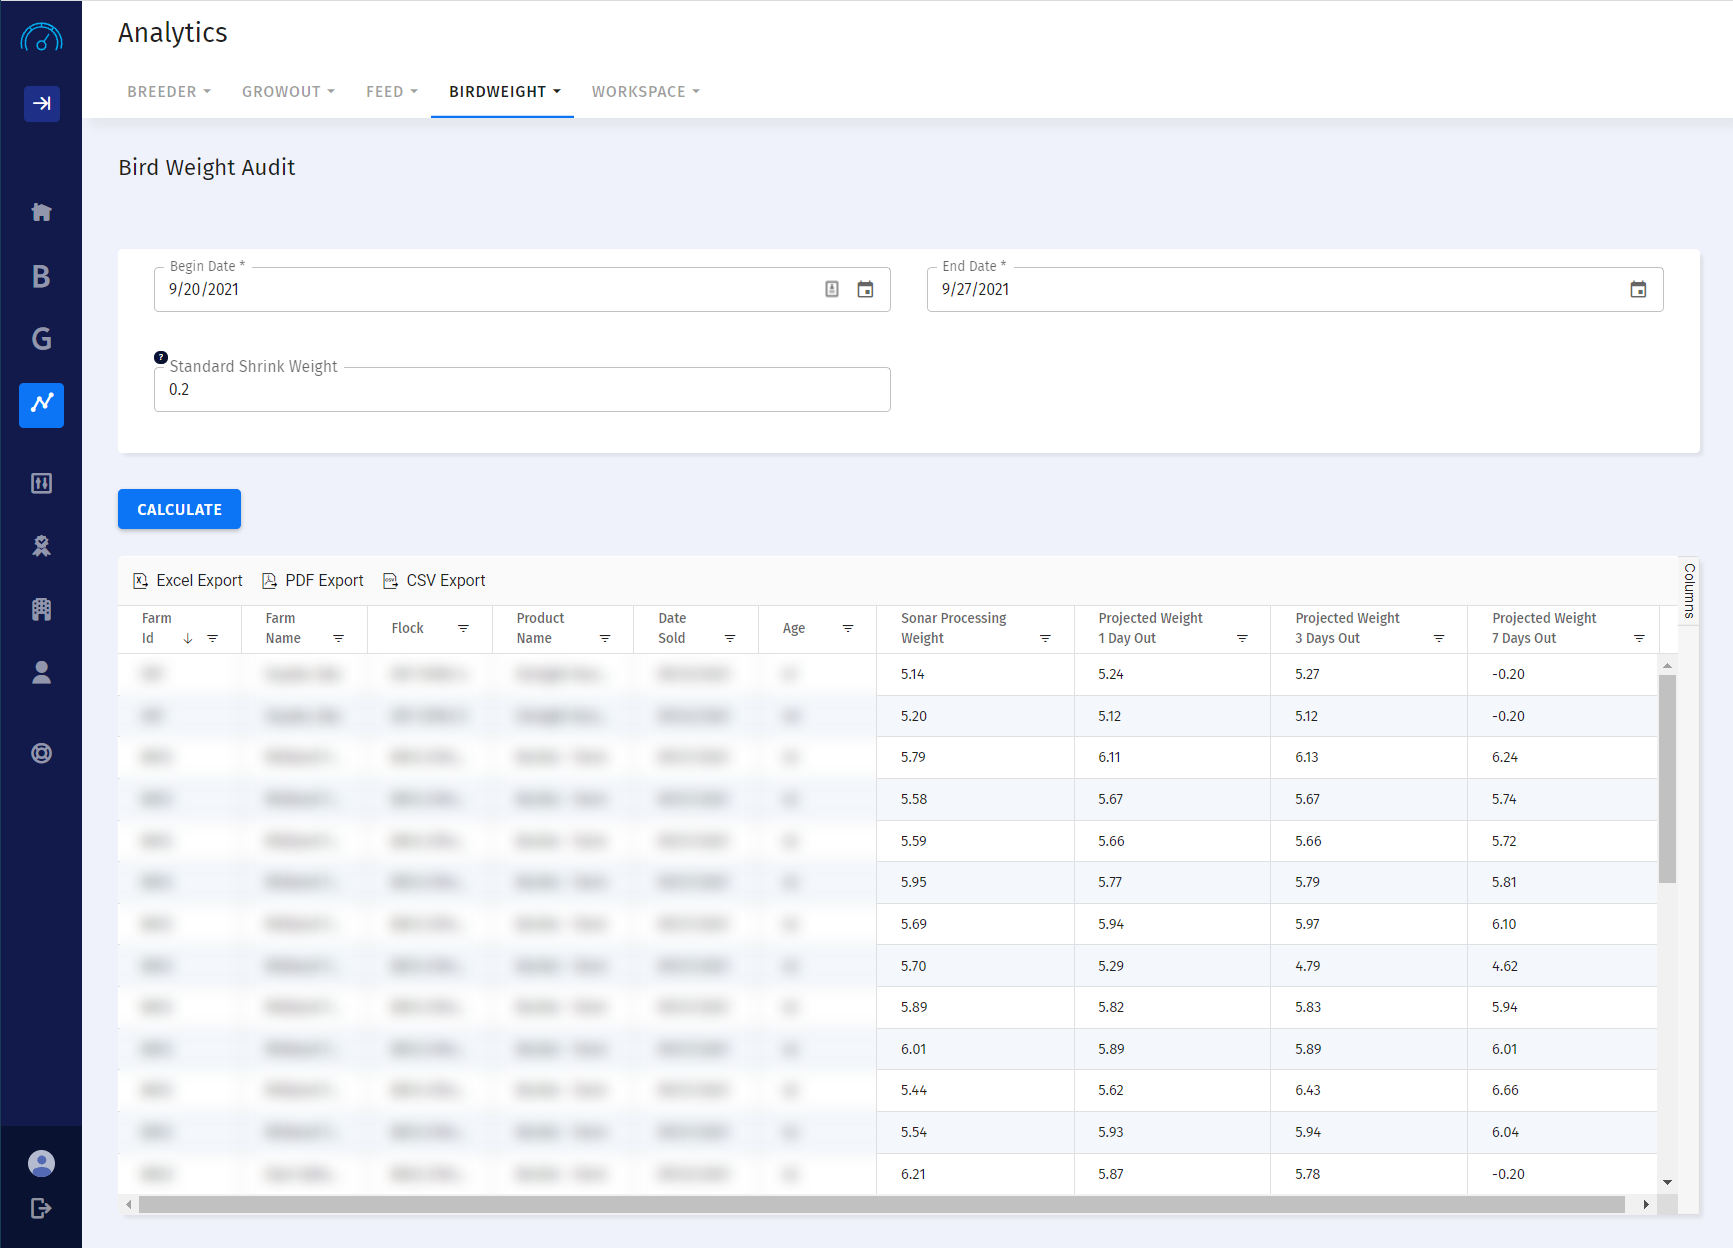Open the award ribbon sidebar icon
This screenshot has width=1733, height=1248.
click(x=41, y=546)
